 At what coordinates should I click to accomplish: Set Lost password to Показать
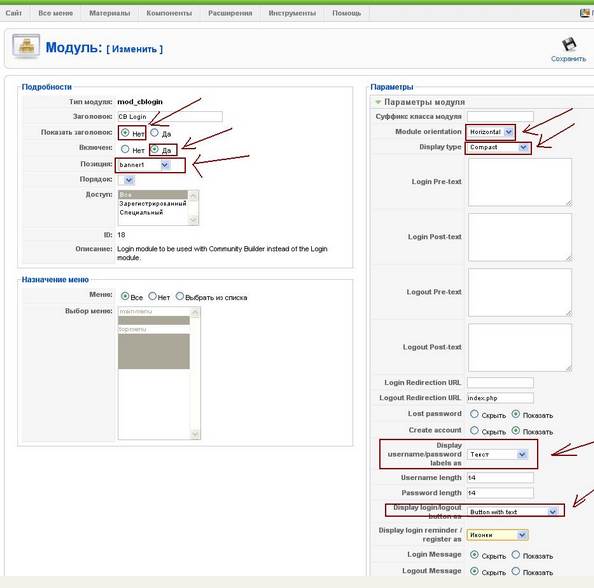point(516,414)
